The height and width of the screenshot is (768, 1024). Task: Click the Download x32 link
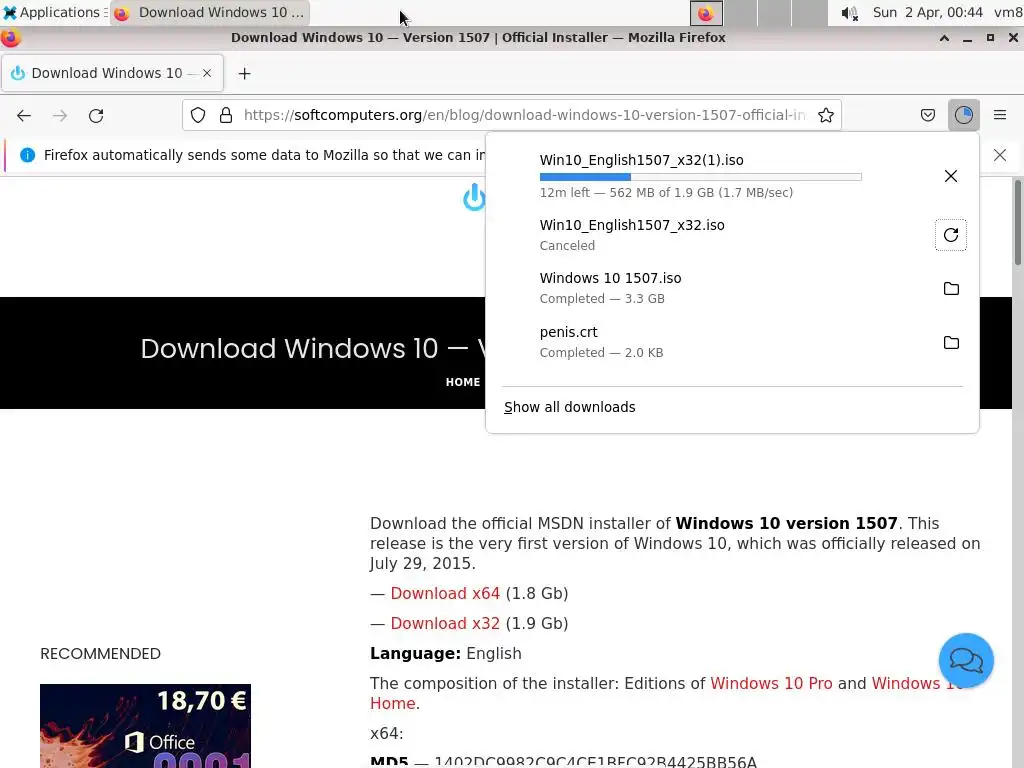pyautogui.click(x=445, y=624)
